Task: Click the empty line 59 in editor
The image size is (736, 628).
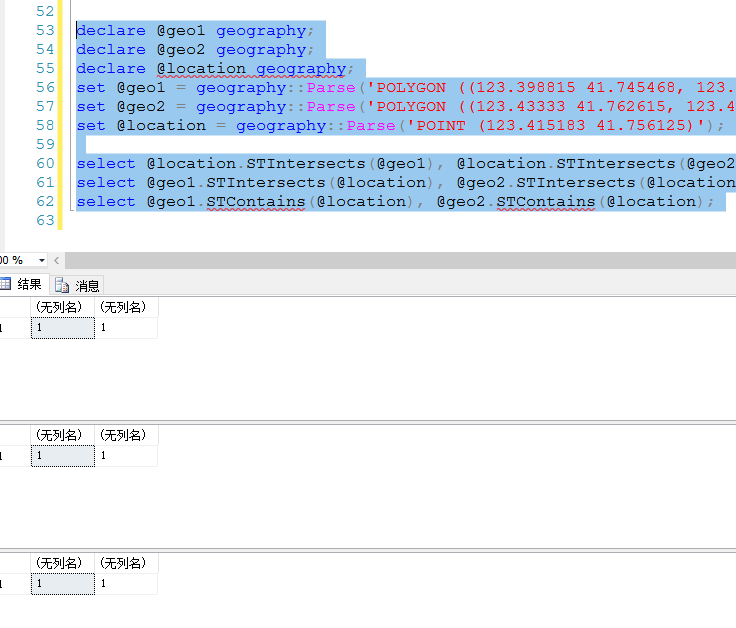Action: coord(404,145)
